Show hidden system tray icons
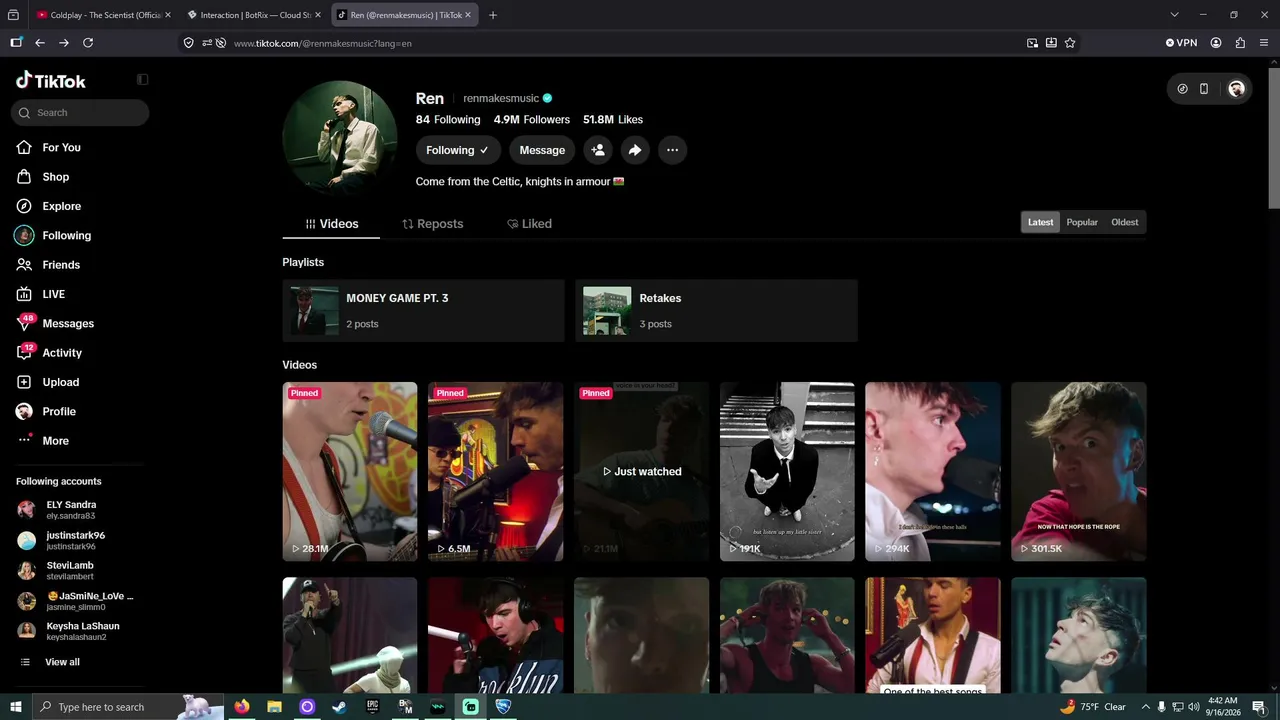 [1145, 707]
